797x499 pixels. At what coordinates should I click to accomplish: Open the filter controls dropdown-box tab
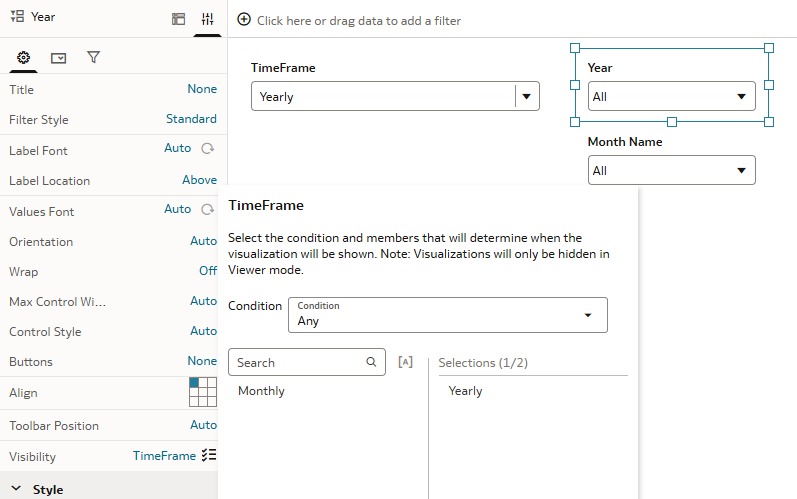58,58
